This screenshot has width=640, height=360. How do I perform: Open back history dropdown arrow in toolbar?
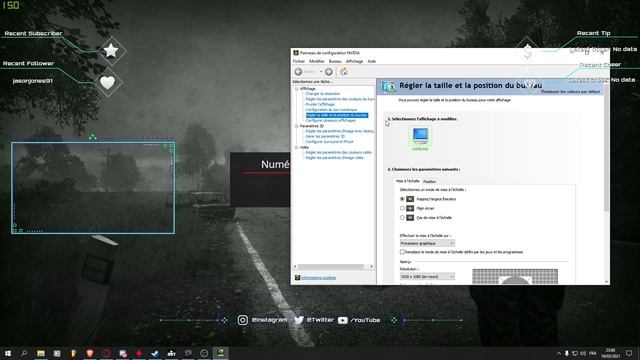tap(321, 72)
